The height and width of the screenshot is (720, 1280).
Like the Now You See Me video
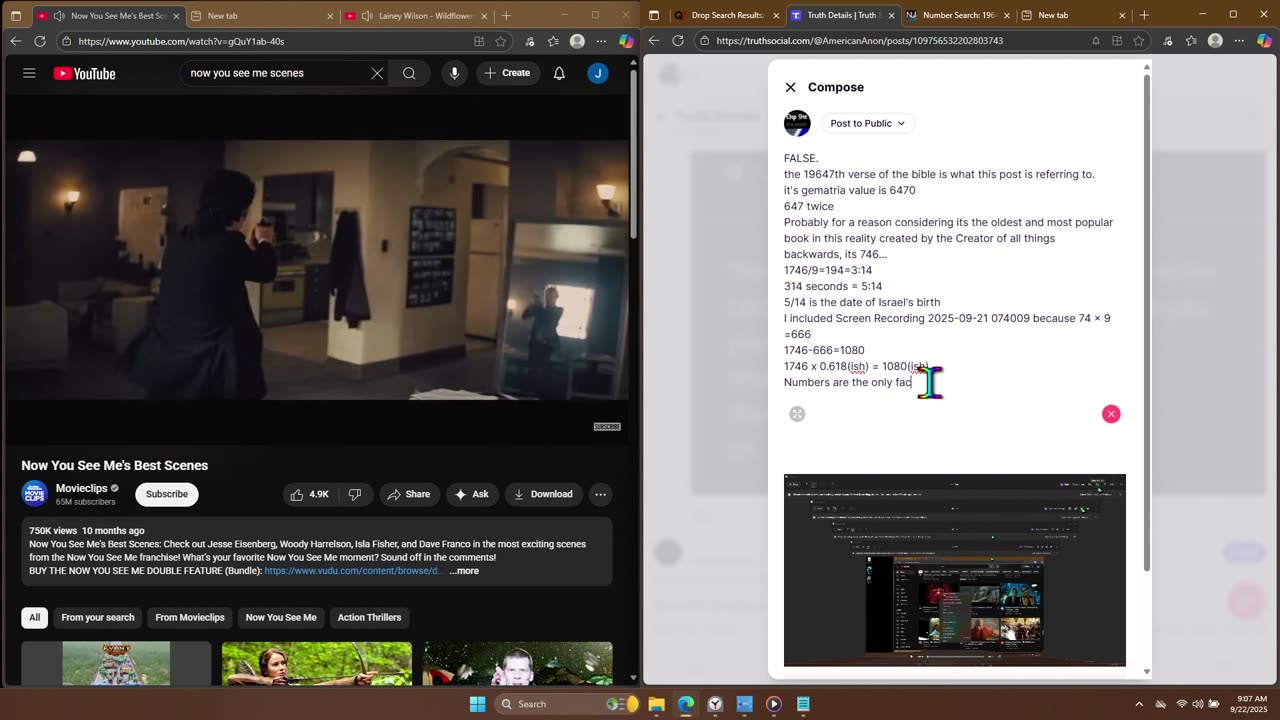pyautogui.click(x=309, y=494)
